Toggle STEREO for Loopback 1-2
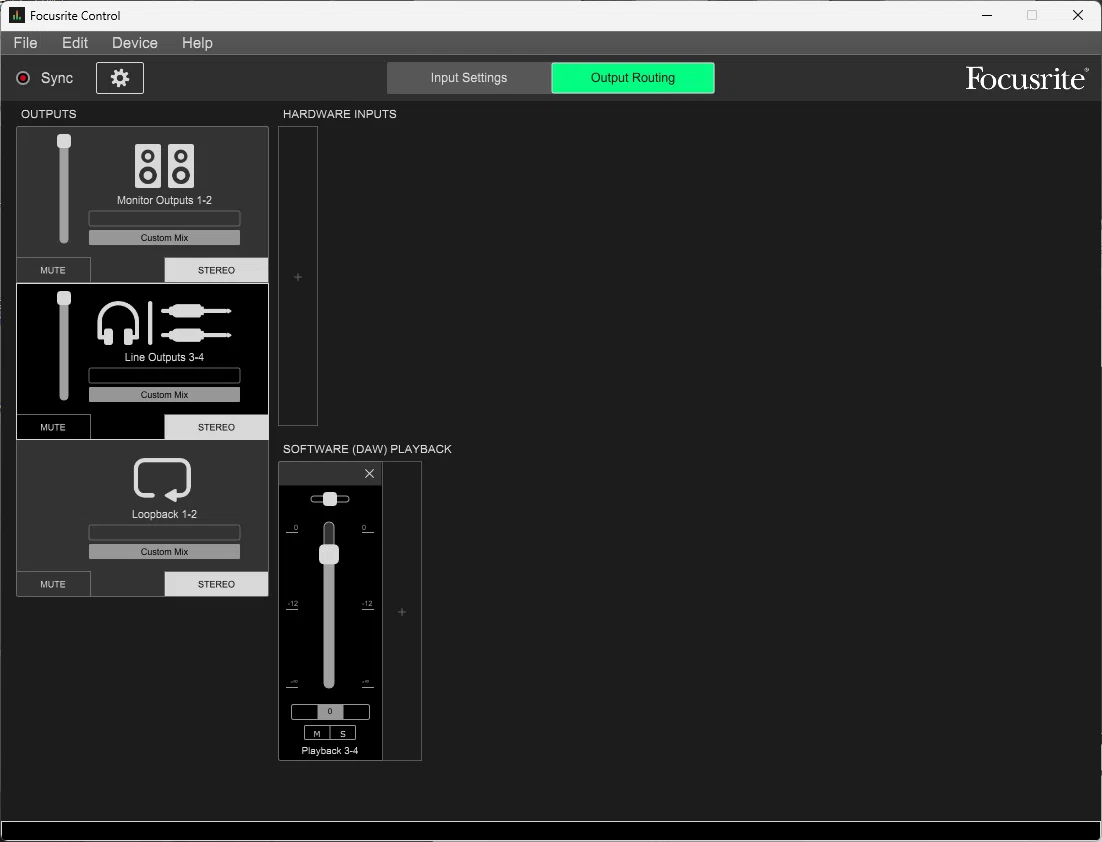The image size is (1102, 842). [216, 584]
